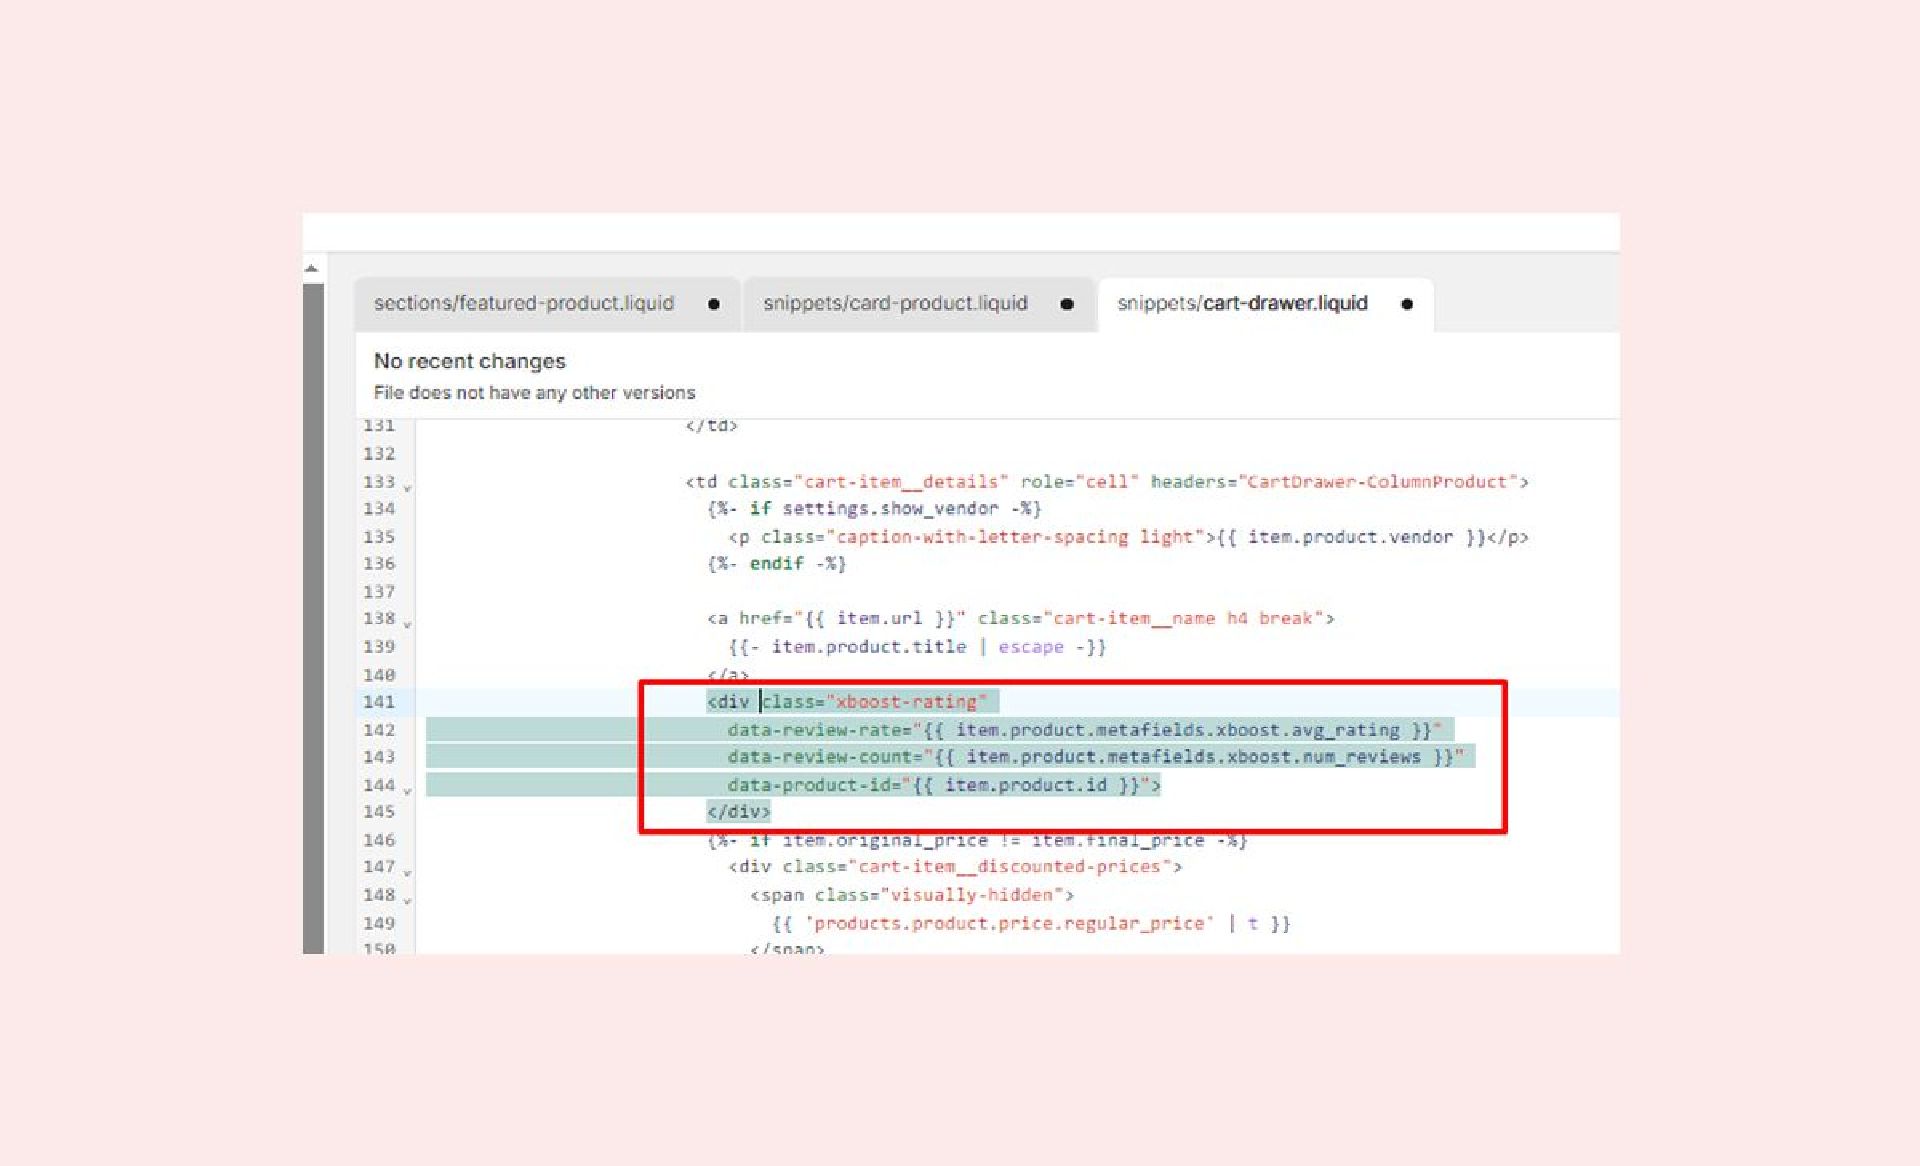The image size is (1920, 1166).
Task: Click unsaved dot on card-product.liquid tab
Action: (x=1067, y=304)
